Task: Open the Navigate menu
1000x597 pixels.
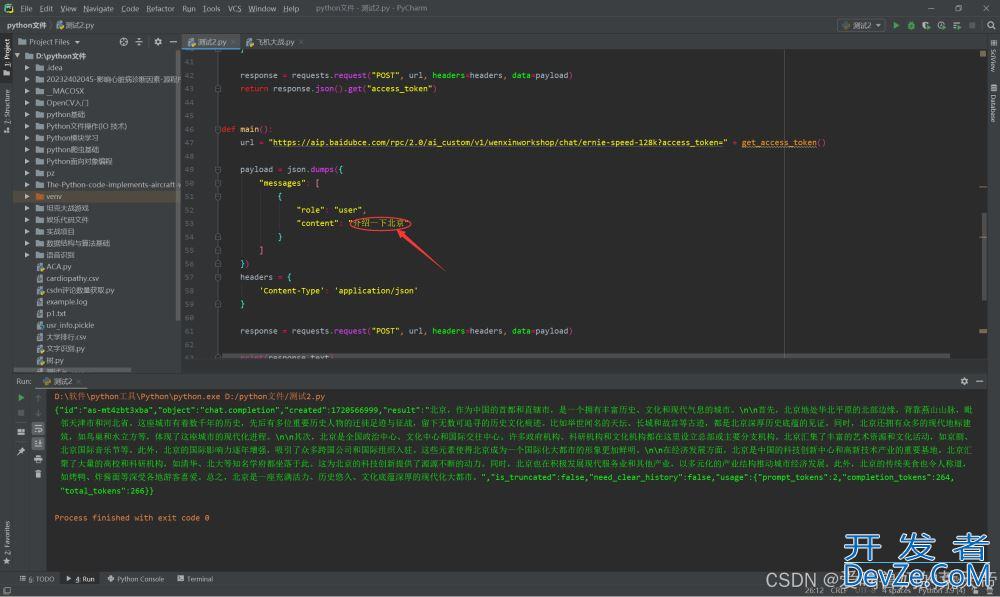Action: coord(98,8)
